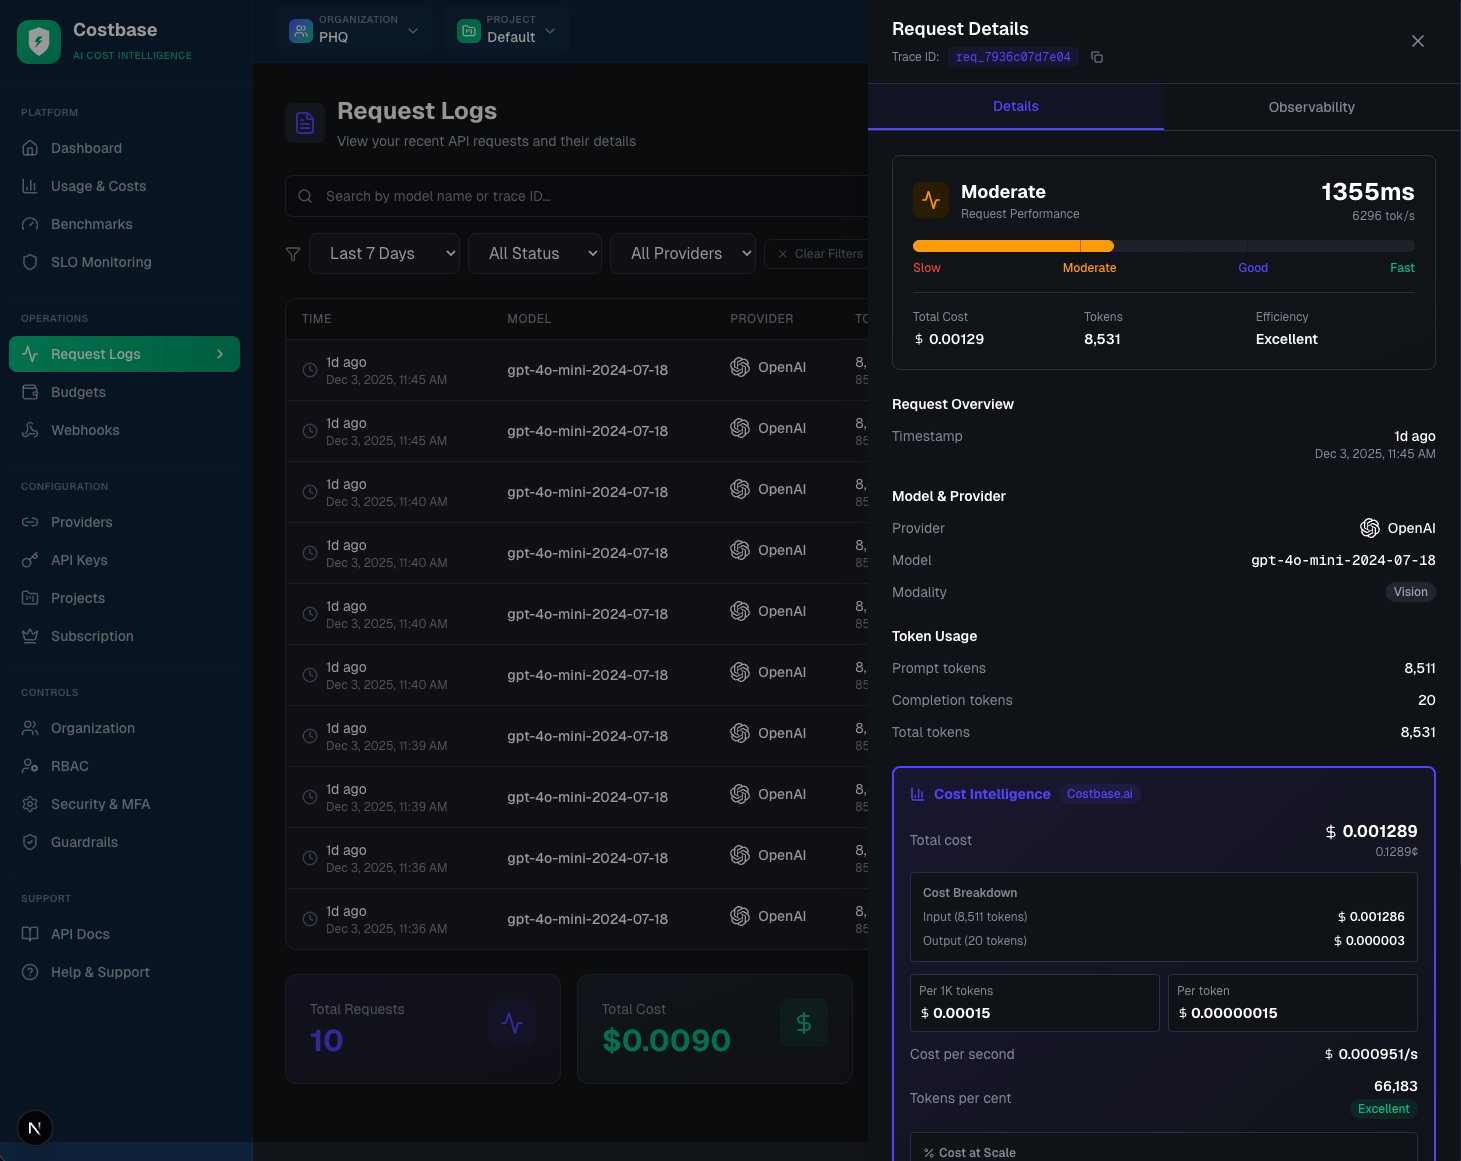Click the MODEL column header
Screen dimensions: 1461x1161
[529, 319]
